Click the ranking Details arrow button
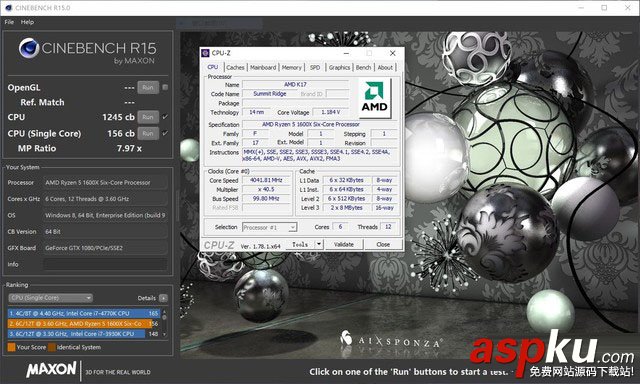 (x=163, y=298)
